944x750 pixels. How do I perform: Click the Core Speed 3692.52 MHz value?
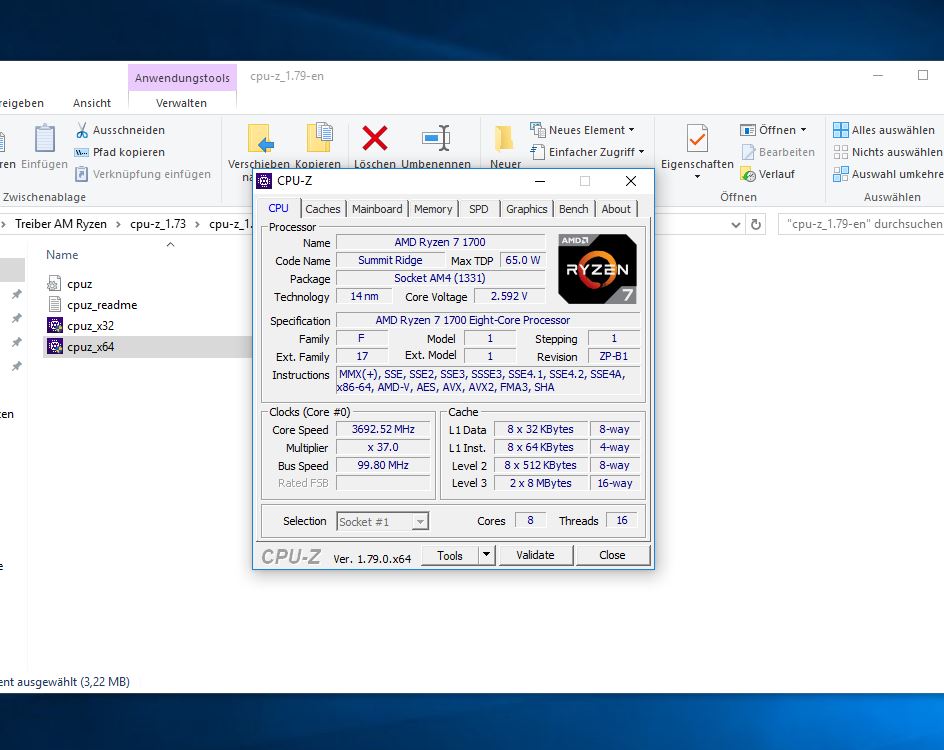[x=383, y=429]
